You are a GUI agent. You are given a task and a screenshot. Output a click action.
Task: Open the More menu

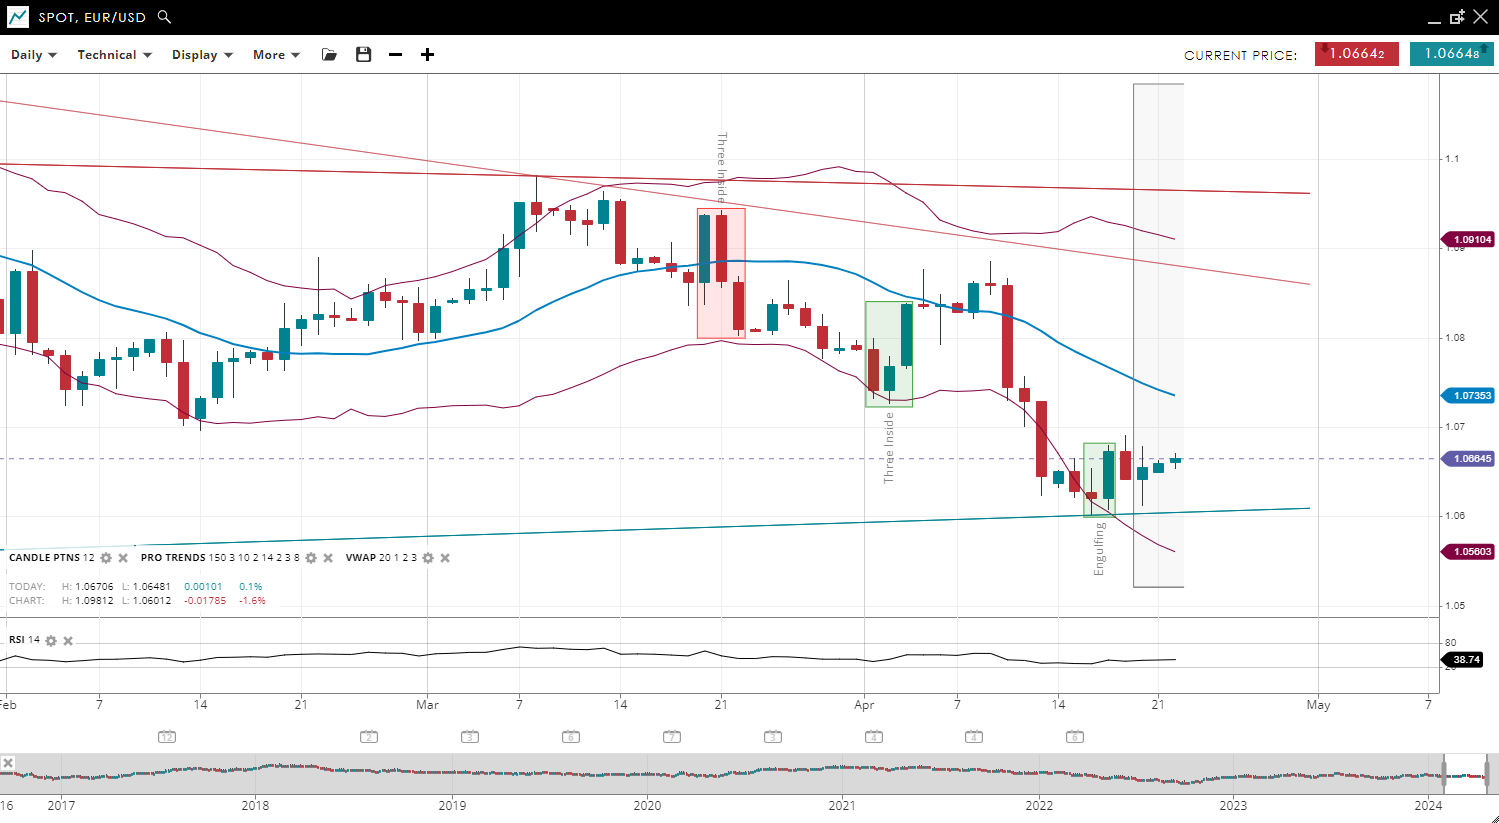(x=276, y=55)
